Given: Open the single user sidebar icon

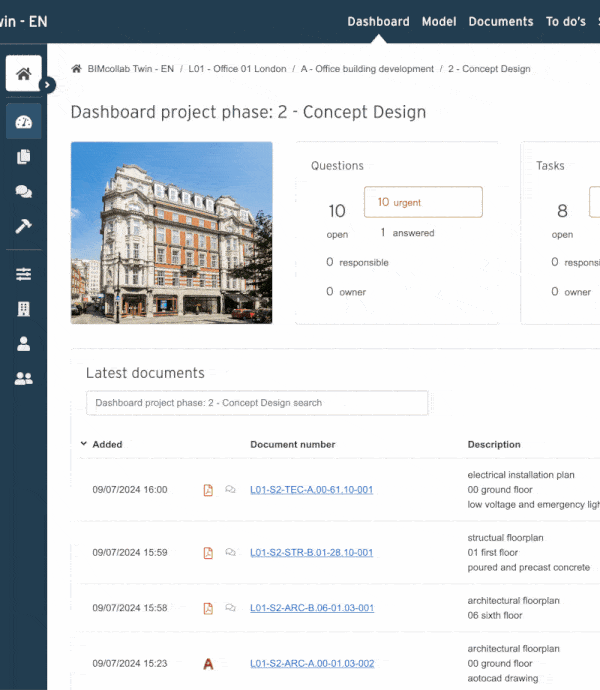Looking at the screenshot, I should click(24, 344).
